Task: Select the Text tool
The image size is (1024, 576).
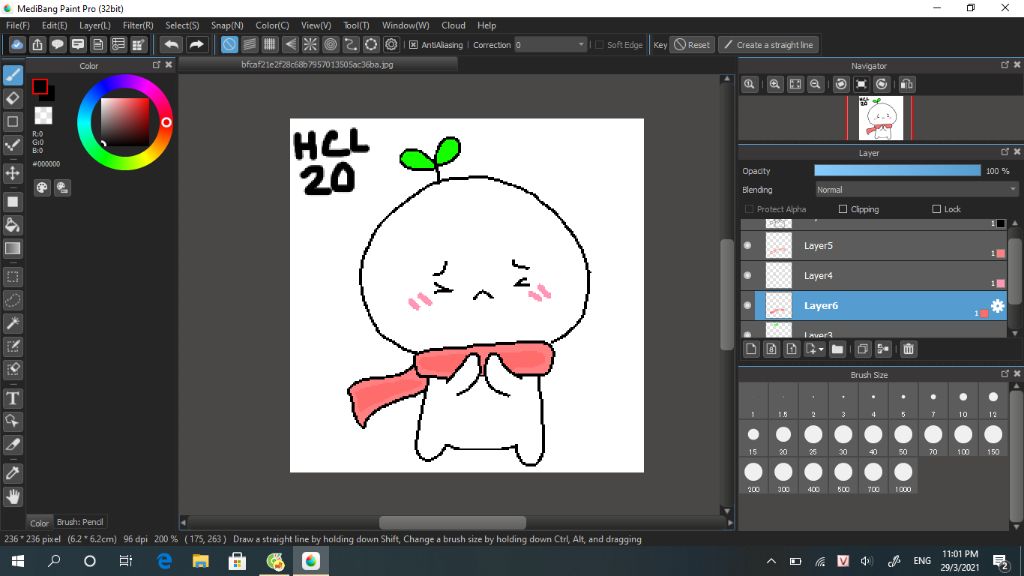Action: pyautogui.click(x=13, y=398)
